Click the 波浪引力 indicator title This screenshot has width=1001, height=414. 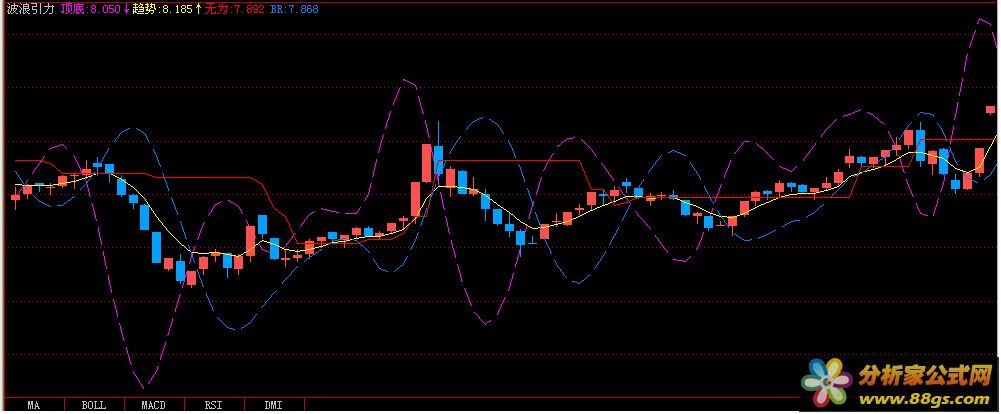30,9
